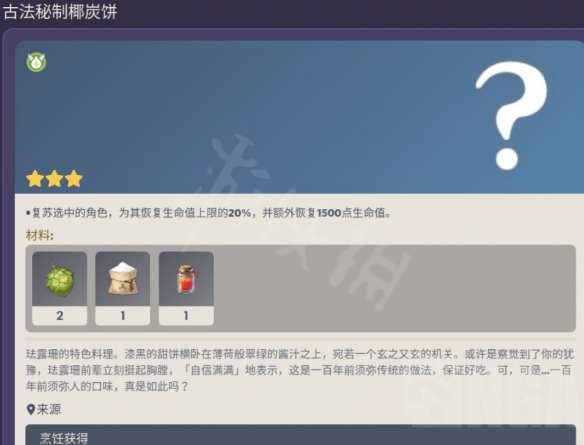Open the 烹饪获得 source bar
Image resolution: width=584 pixels, height=445 pixels.
point(301,435)
